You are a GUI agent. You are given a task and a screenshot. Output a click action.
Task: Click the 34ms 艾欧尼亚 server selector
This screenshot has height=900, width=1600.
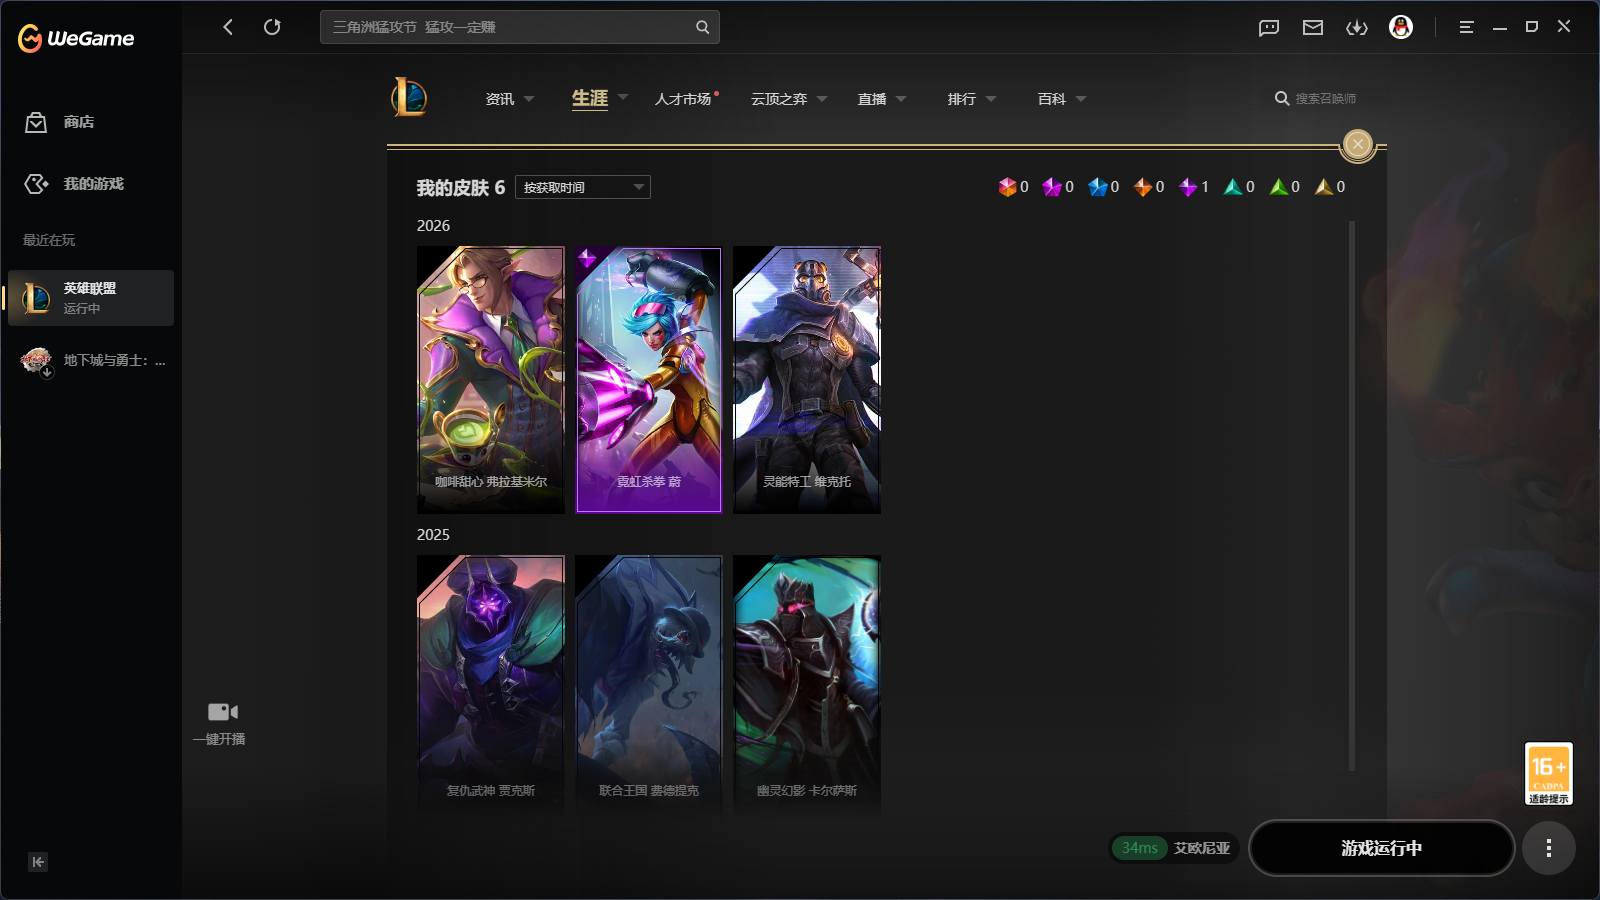pyautogui.click(x=1175, y=848)
